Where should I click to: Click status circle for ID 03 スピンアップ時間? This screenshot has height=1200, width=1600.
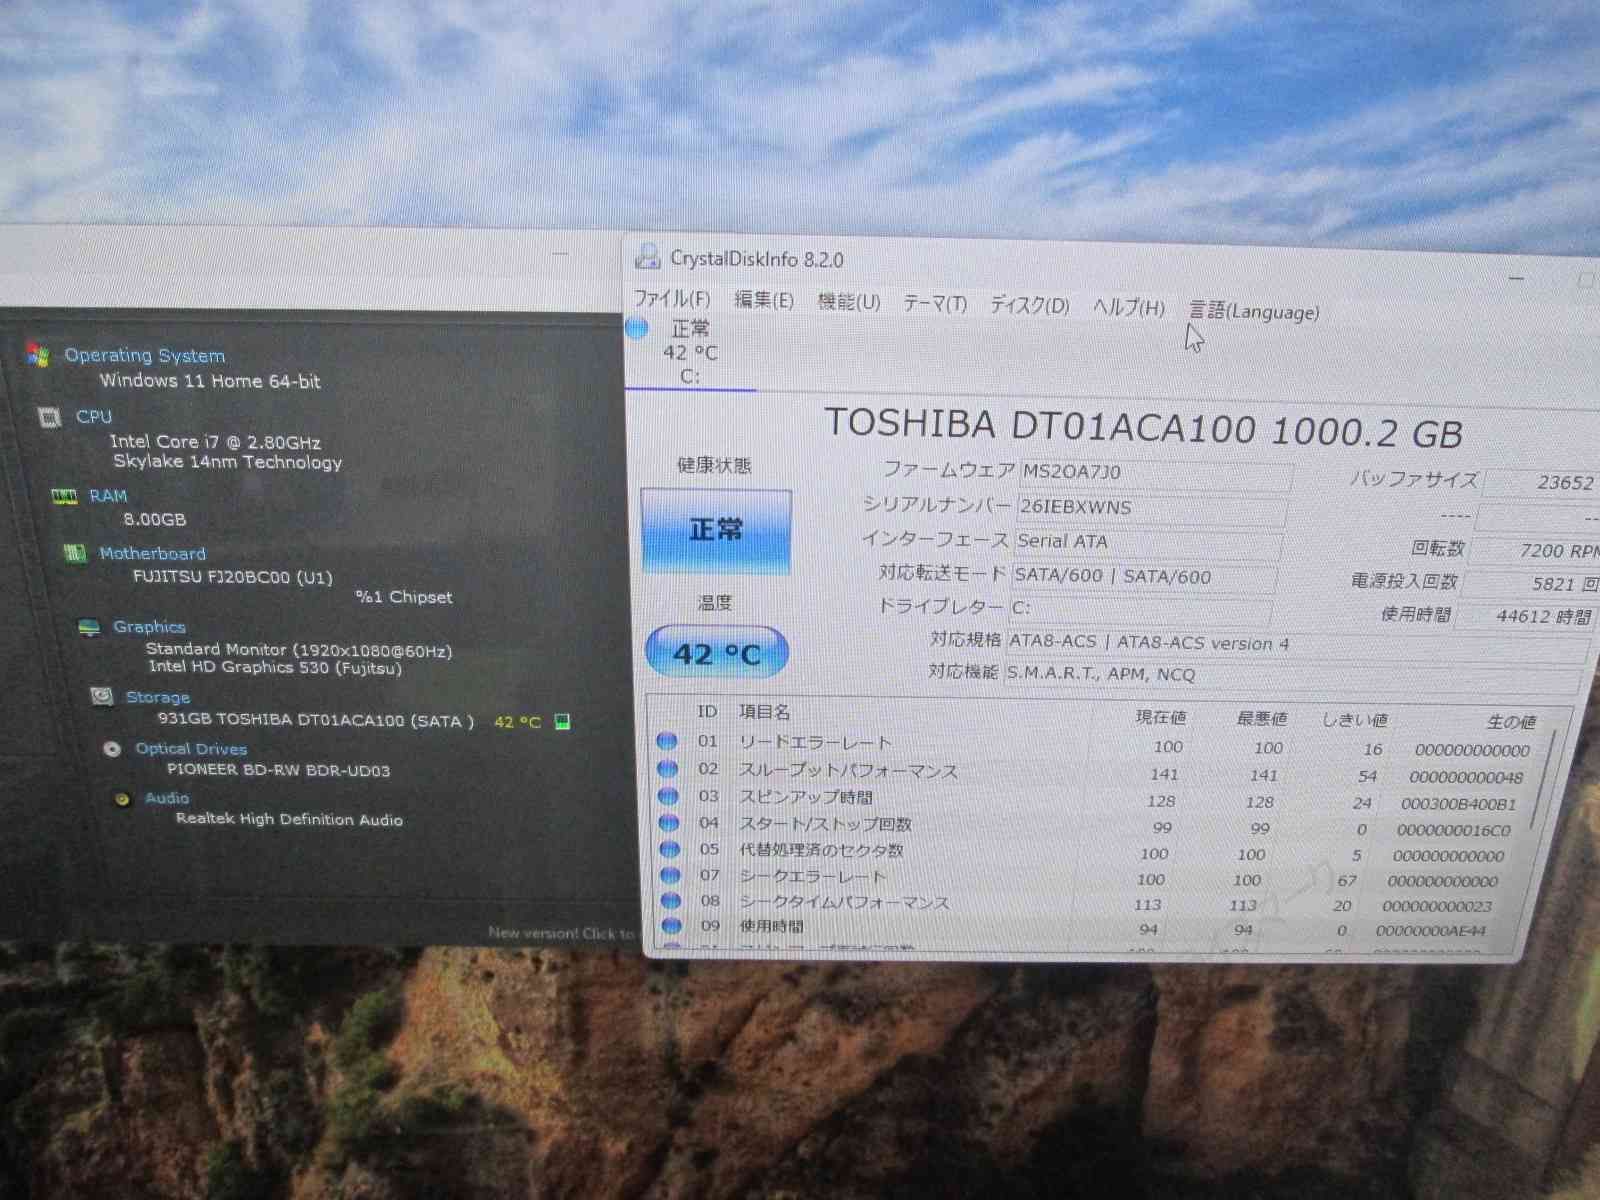click(668, 796)
